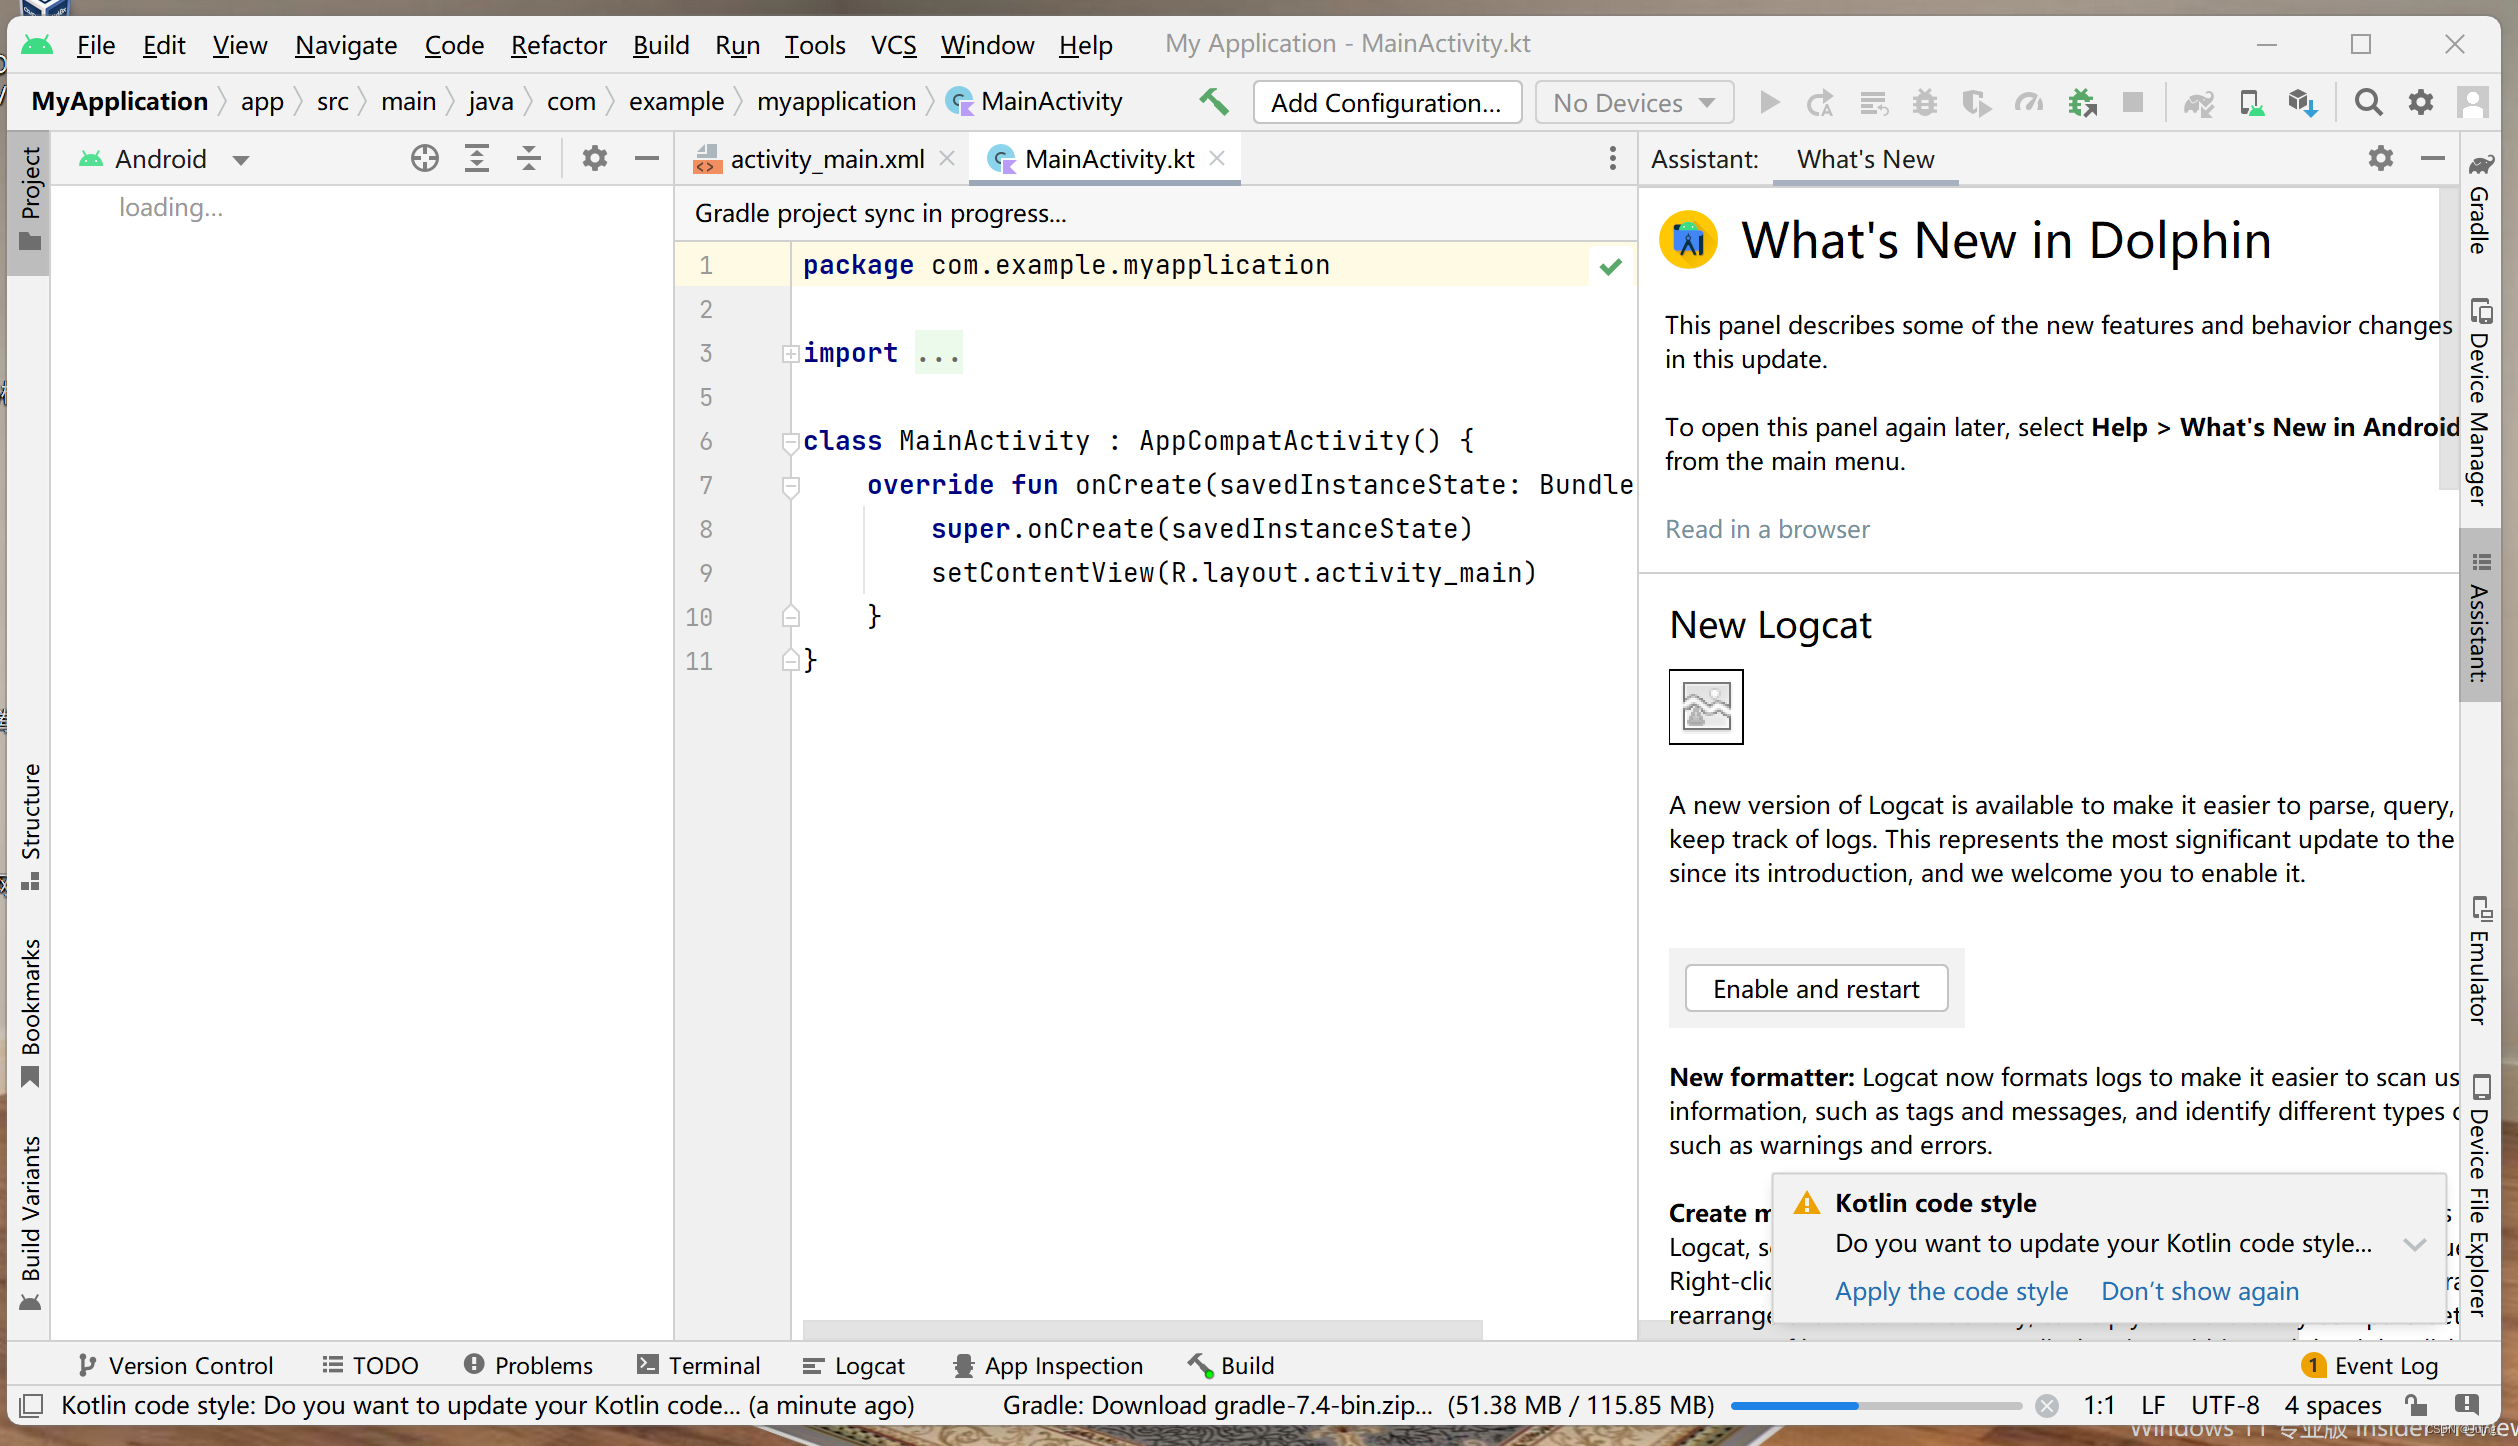The image size is (2518, 1446).
Task: Cancel the Gradle download progress
Action: coord(2047,1406)
